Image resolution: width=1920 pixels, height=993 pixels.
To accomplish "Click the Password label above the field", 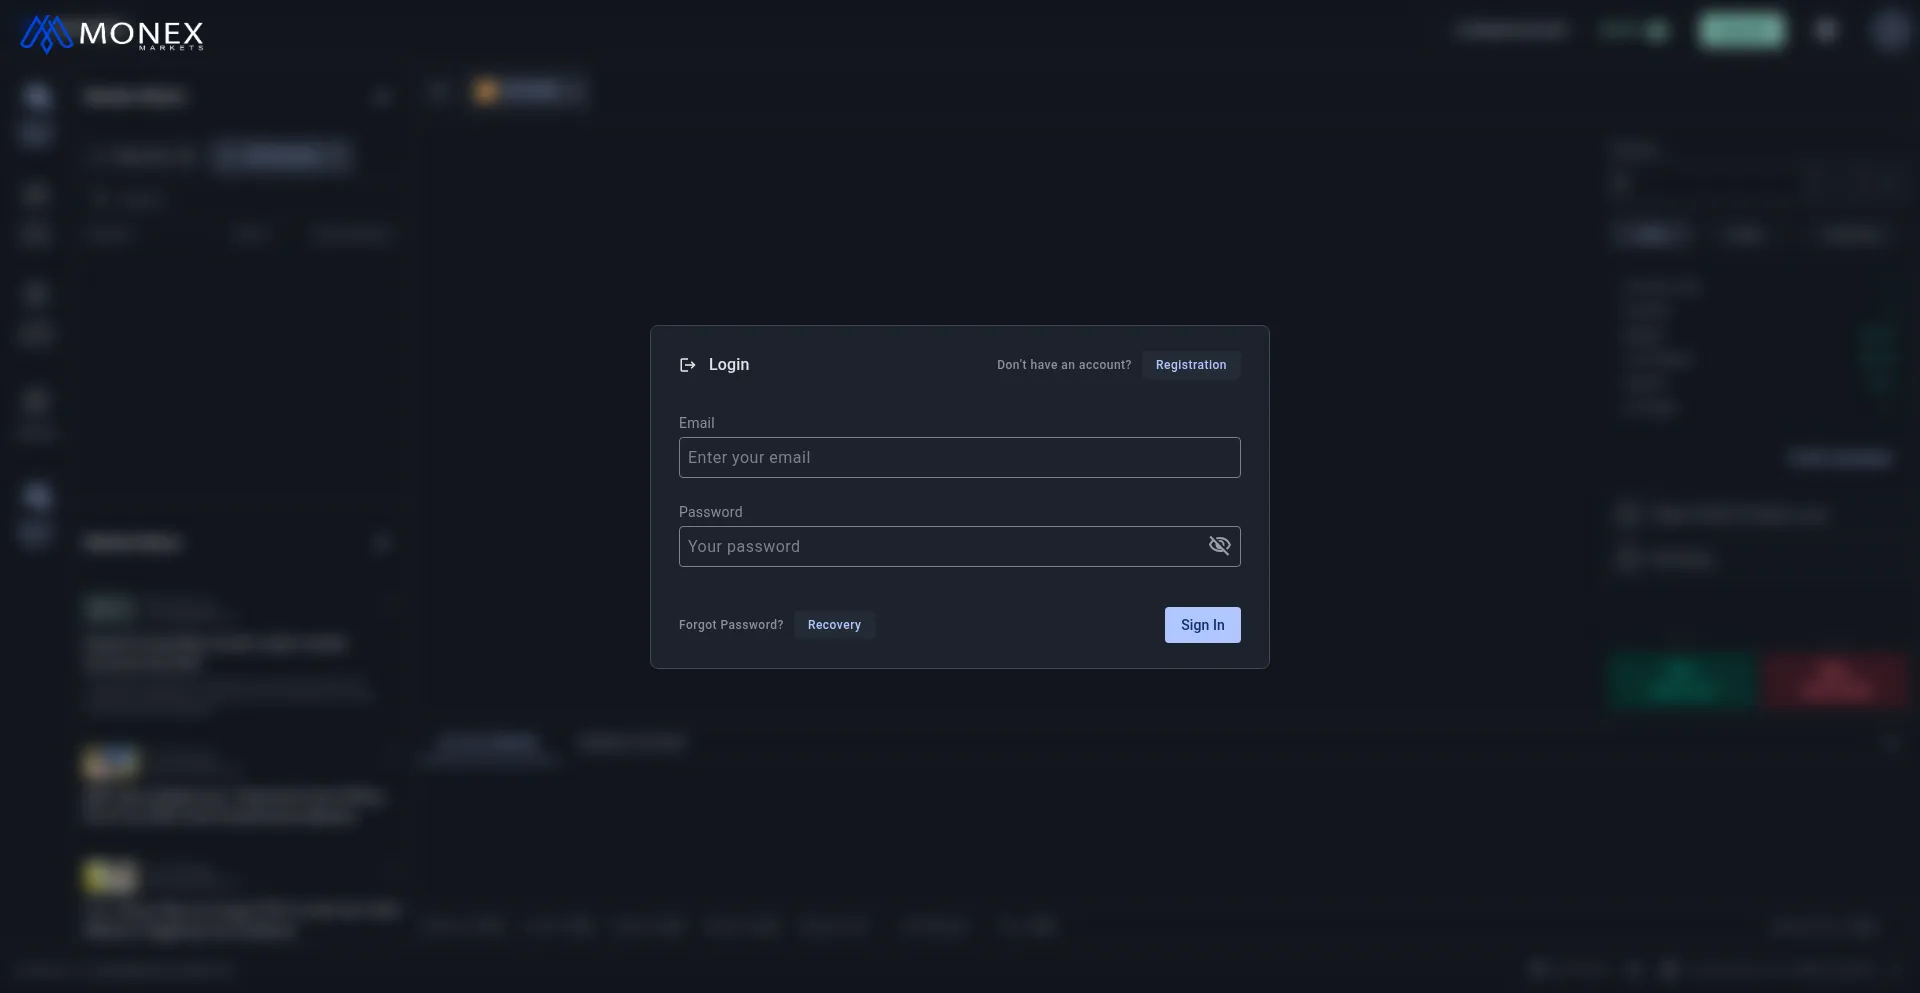I will tap(710, 512).
